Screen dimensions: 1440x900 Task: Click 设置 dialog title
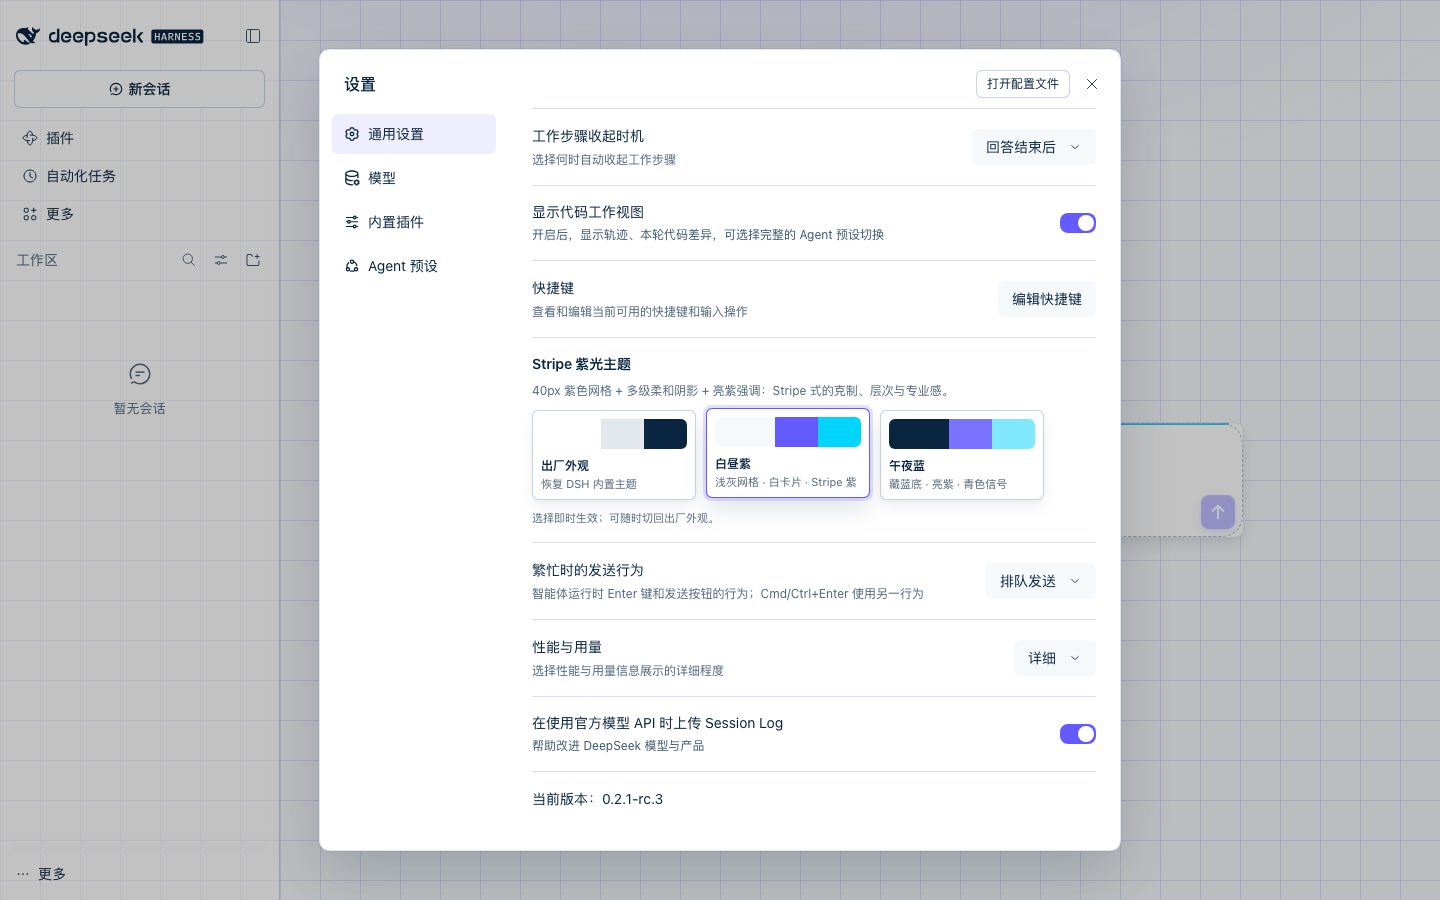pos(360,85)
